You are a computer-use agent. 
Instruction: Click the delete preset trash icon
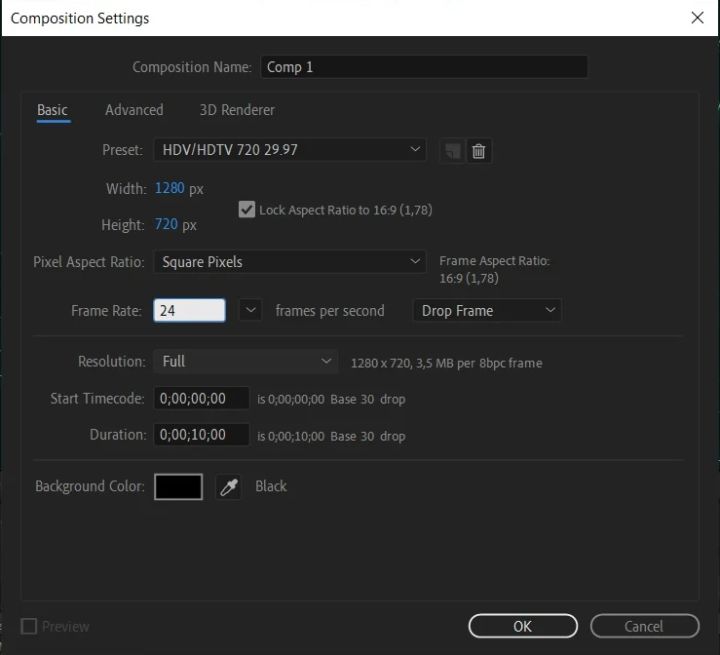point(479,151)
